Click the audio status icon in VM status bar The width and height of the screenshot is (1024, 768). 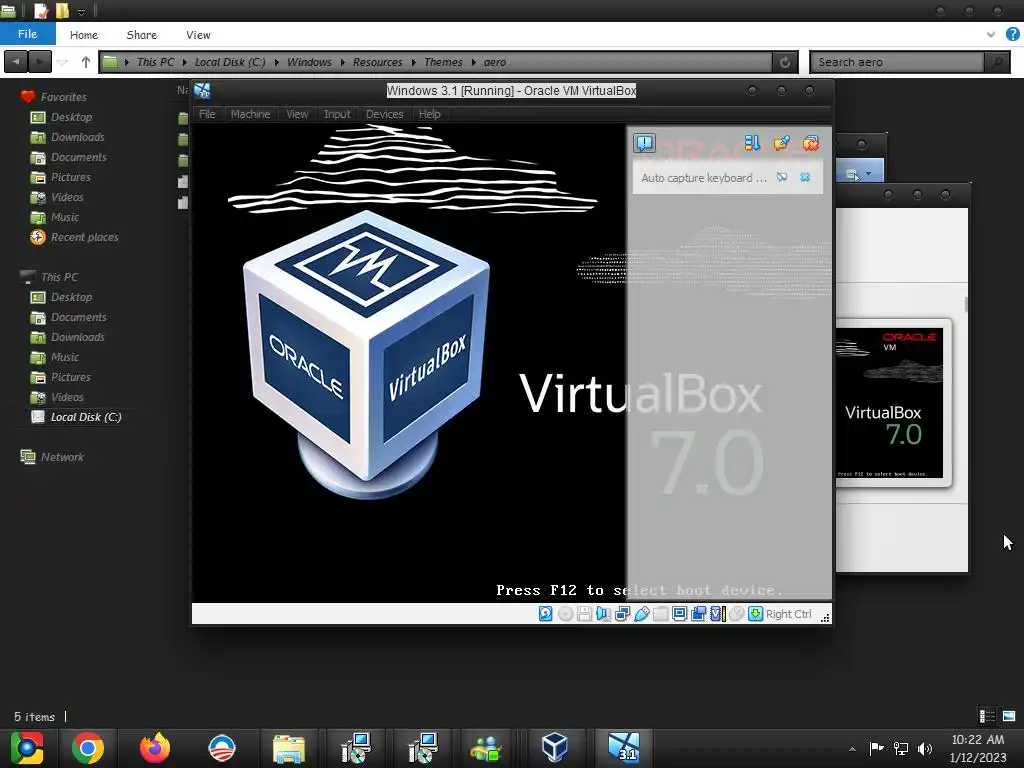603,614
